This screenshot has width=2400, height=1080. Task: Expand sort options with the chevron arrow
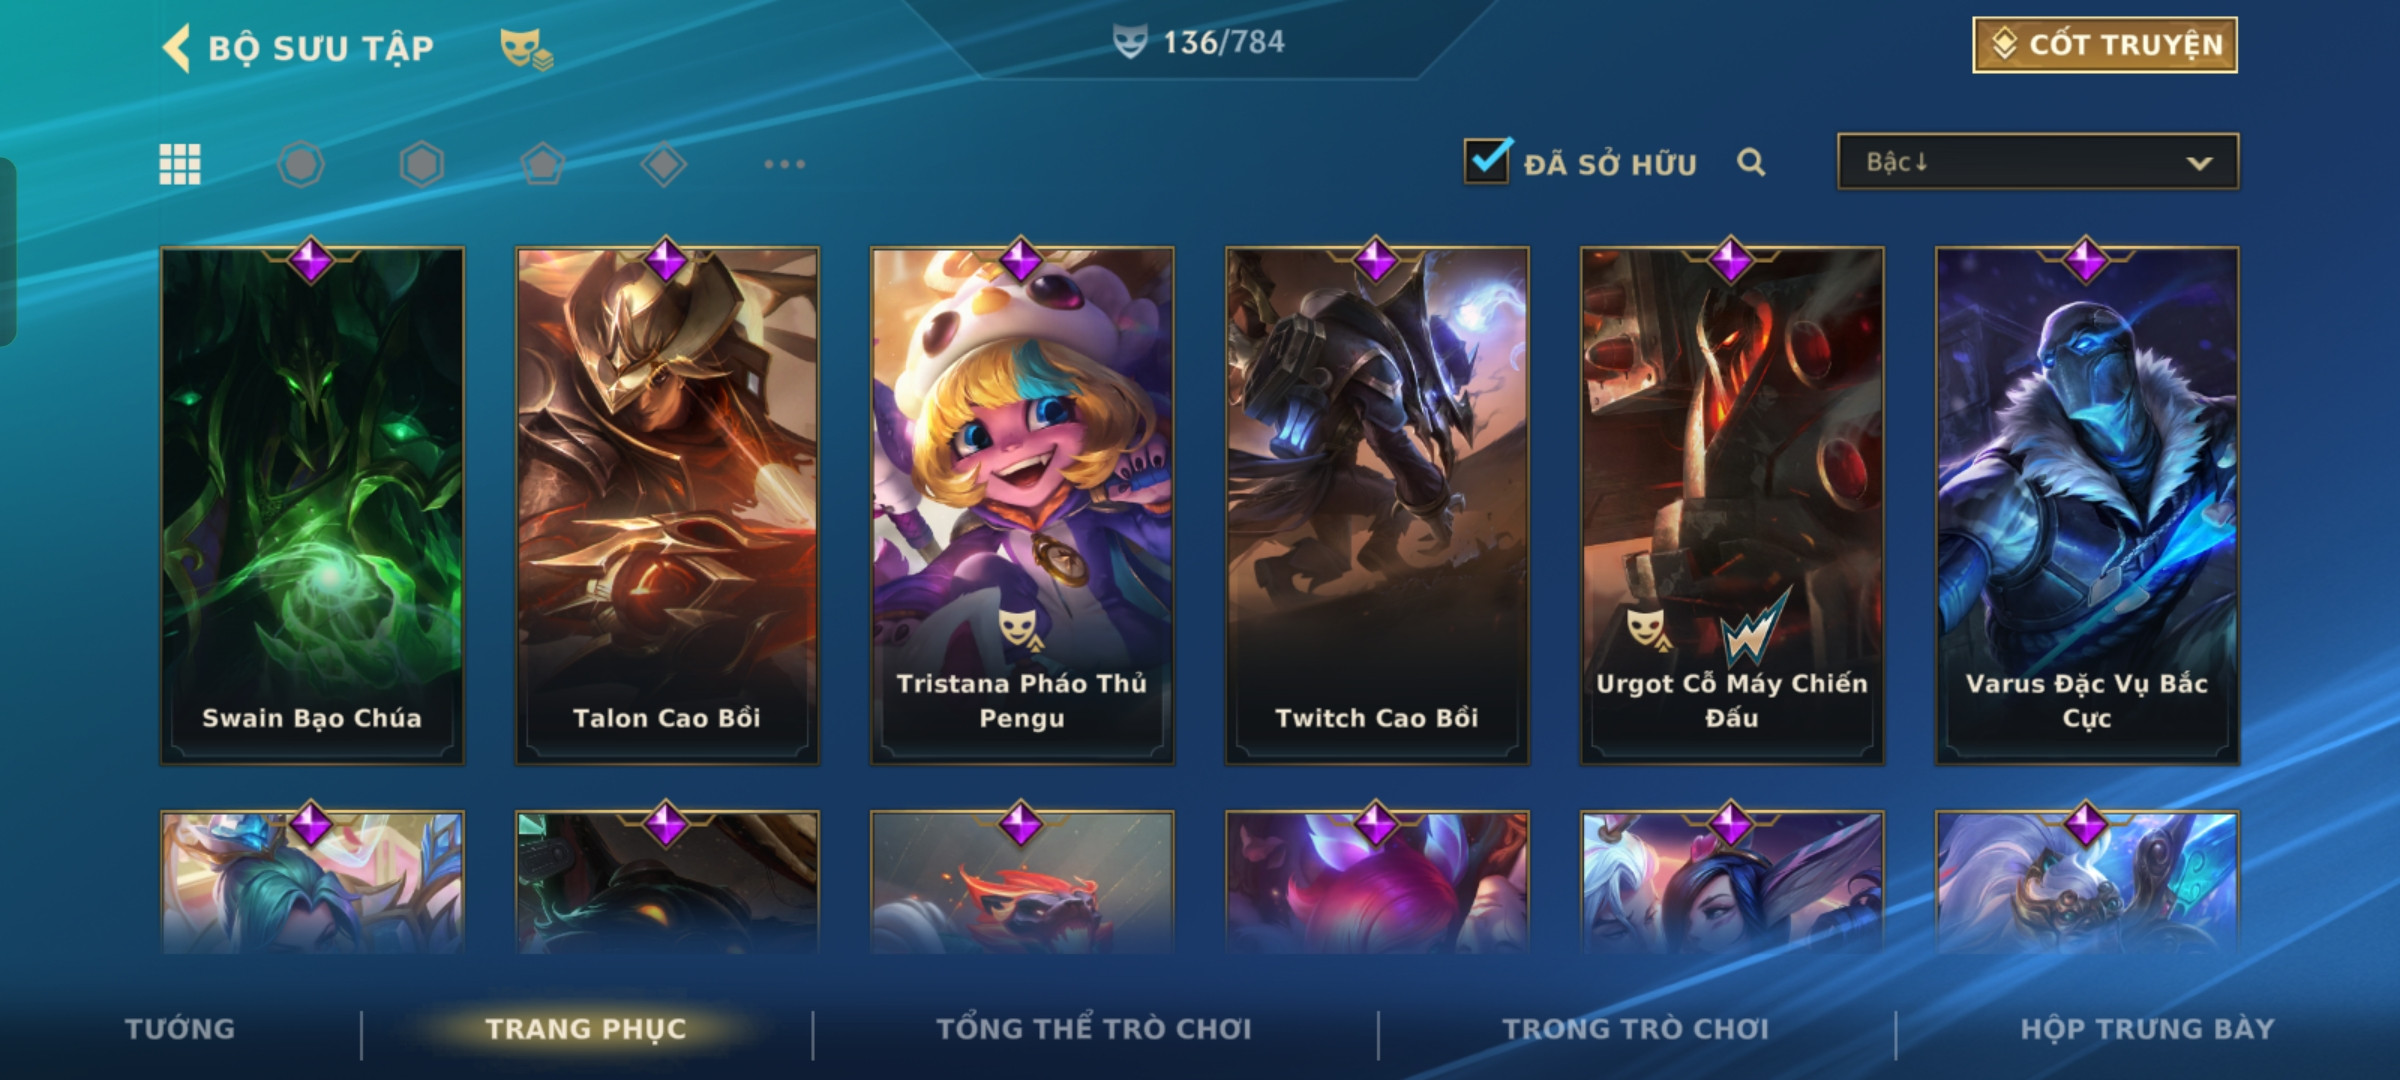pos(2199,163)
